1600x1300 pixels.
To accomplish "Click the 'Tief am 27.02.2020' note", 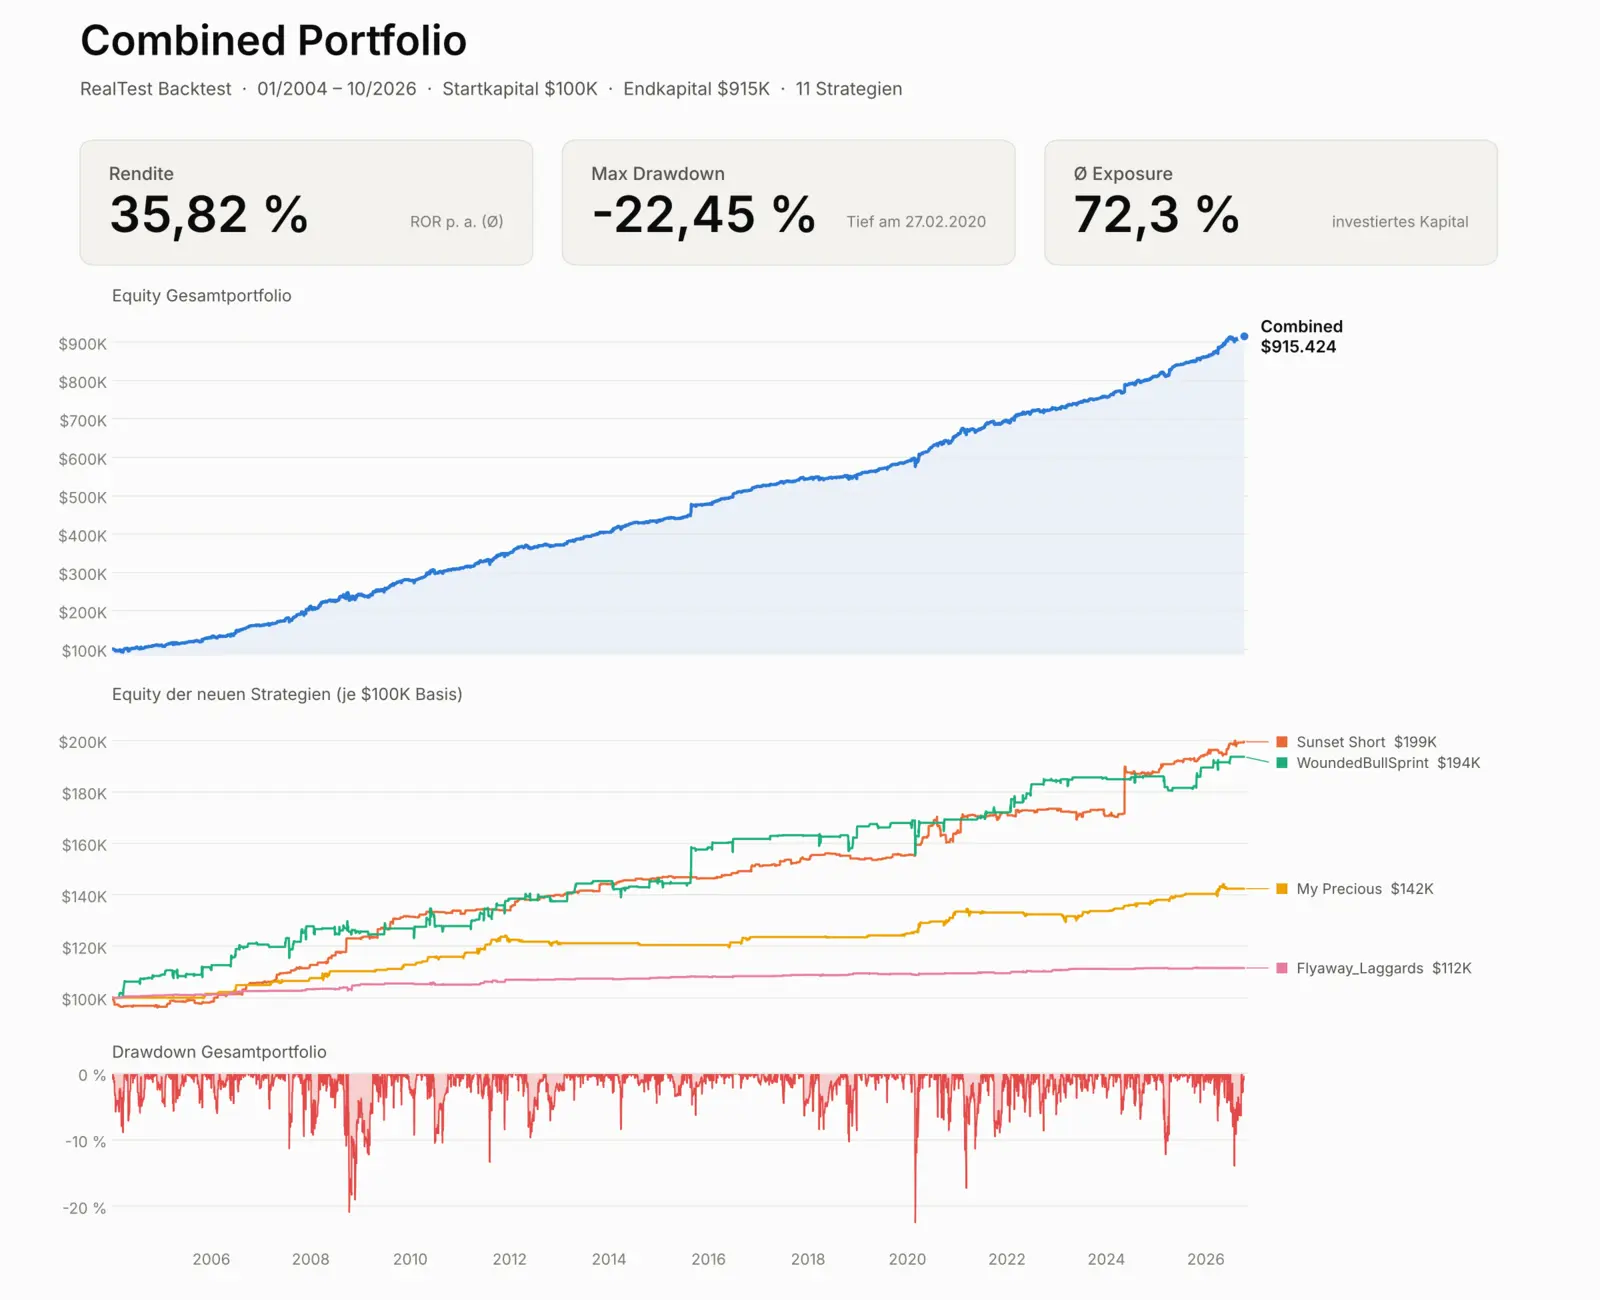I will tap(916, 222).
